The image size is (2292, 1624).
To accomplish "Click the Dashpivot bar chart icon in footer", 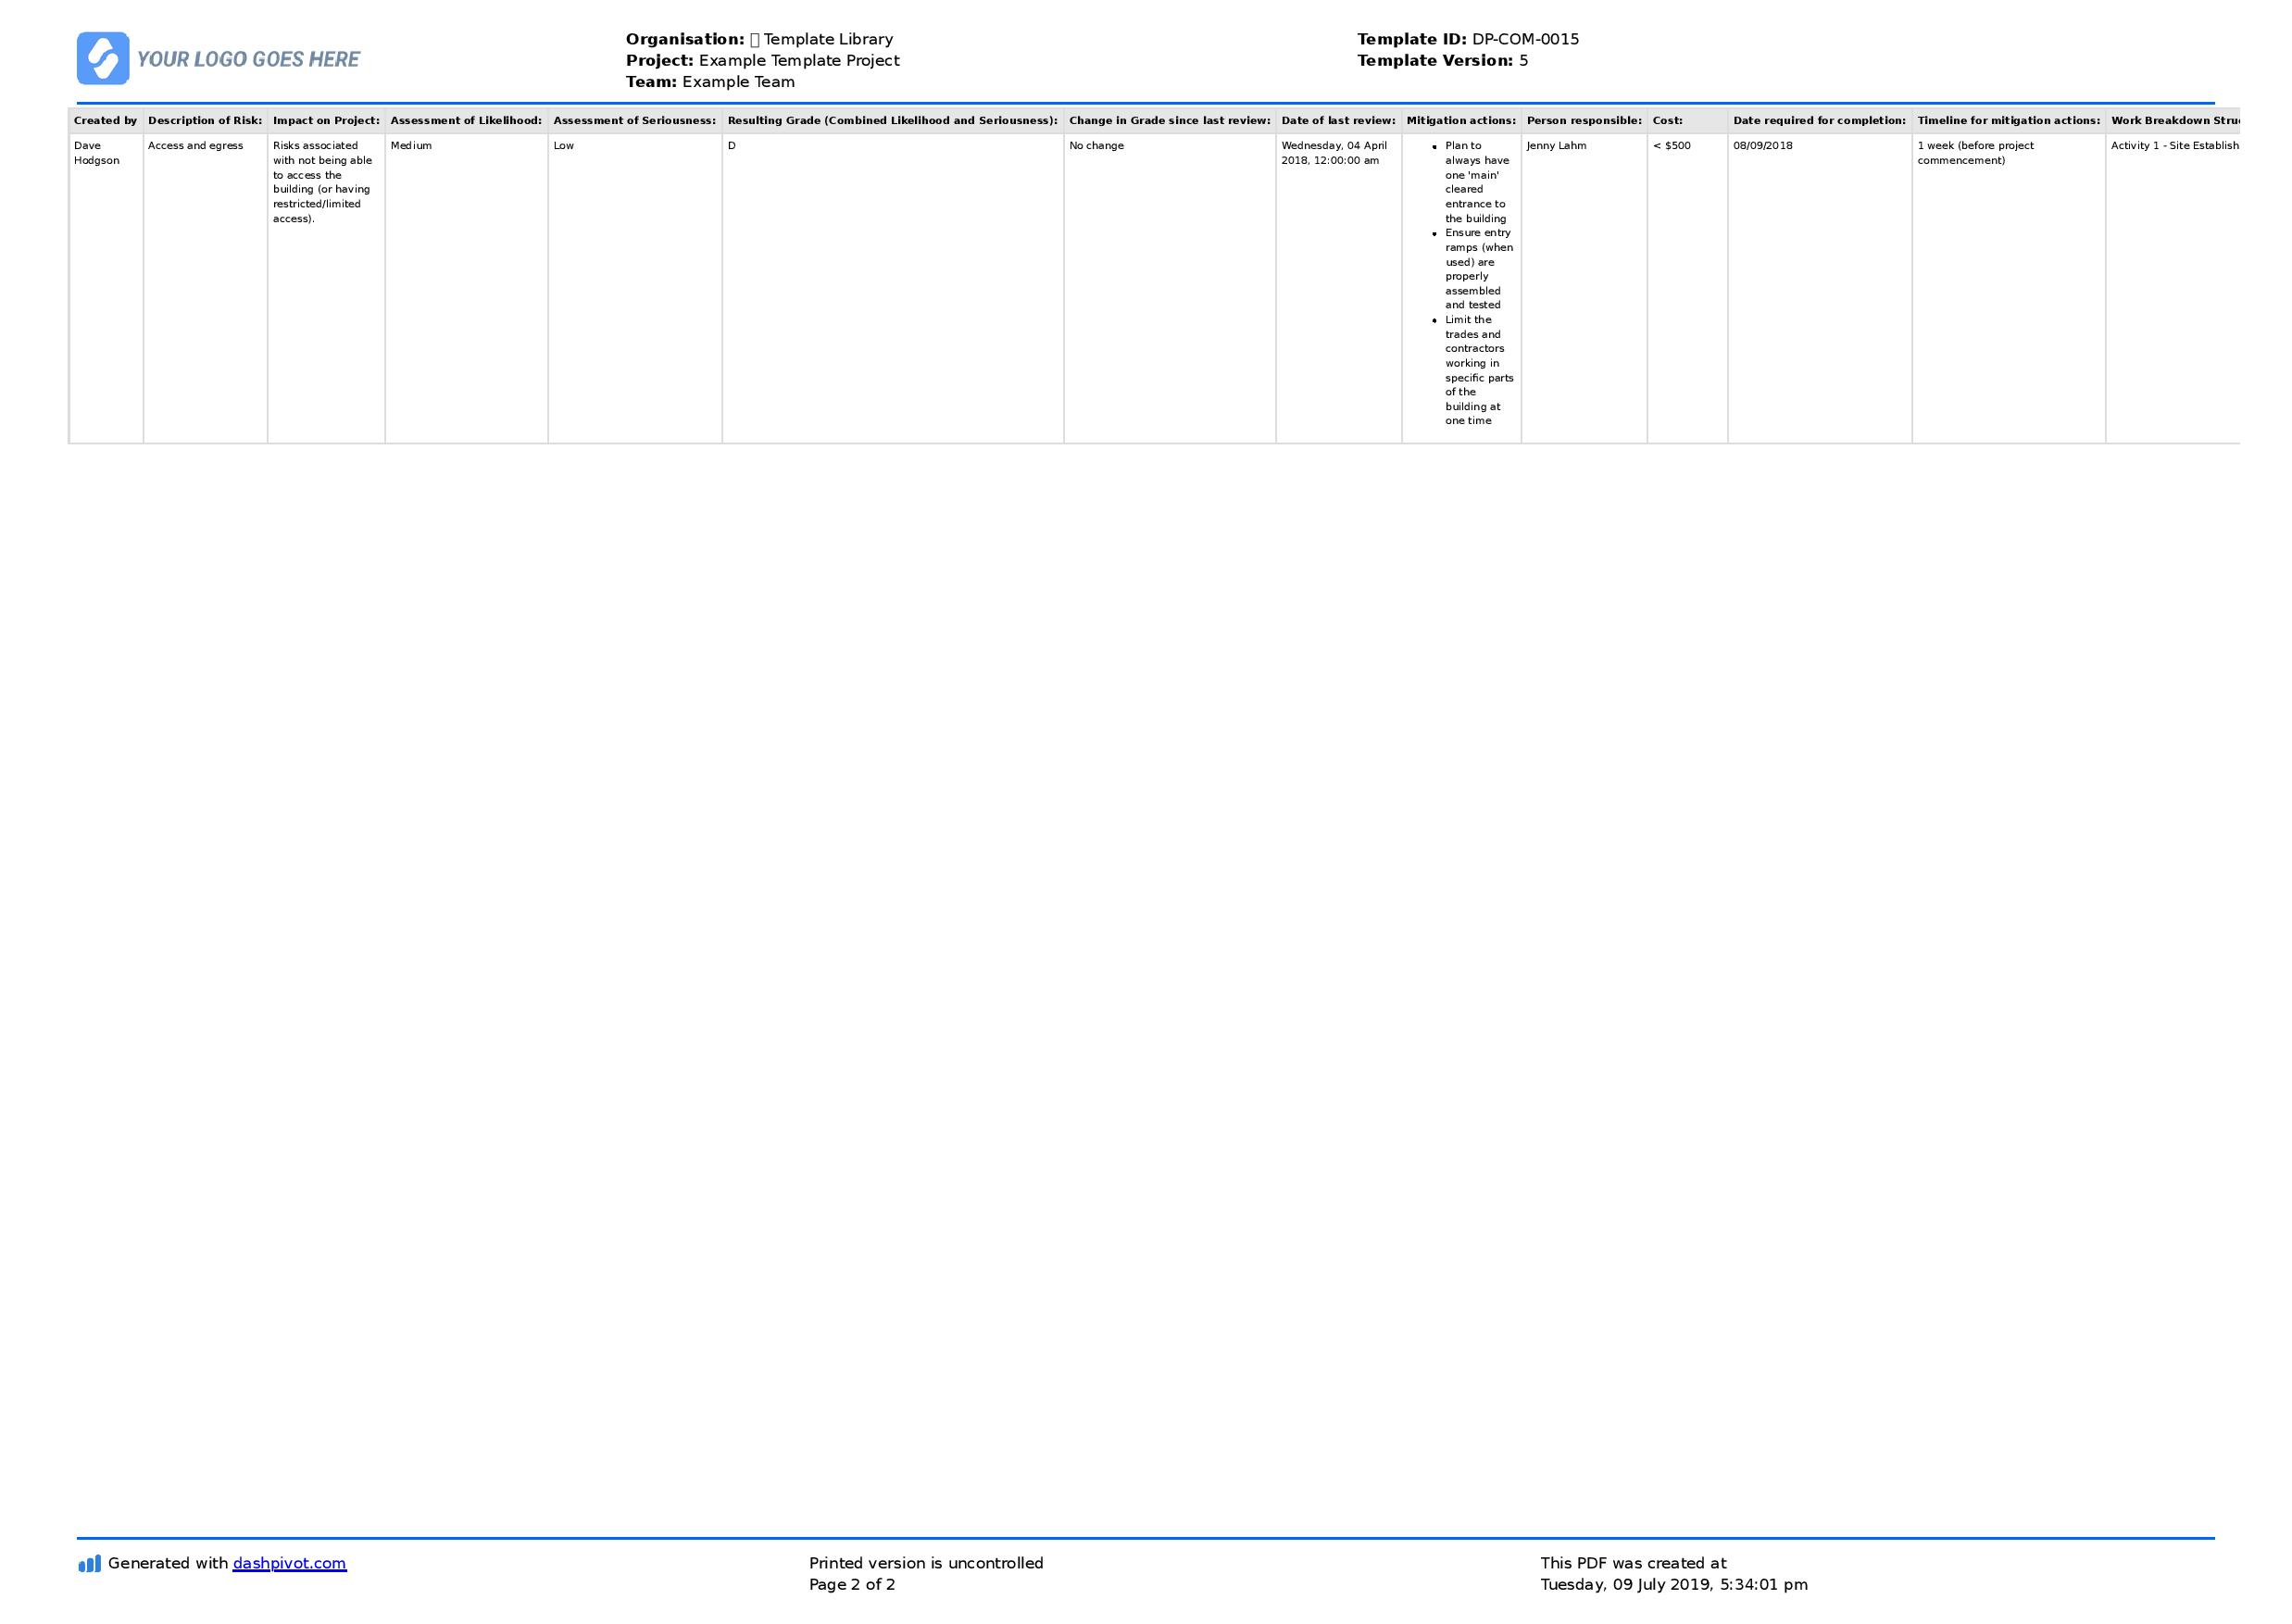I will coord(90,1563).
